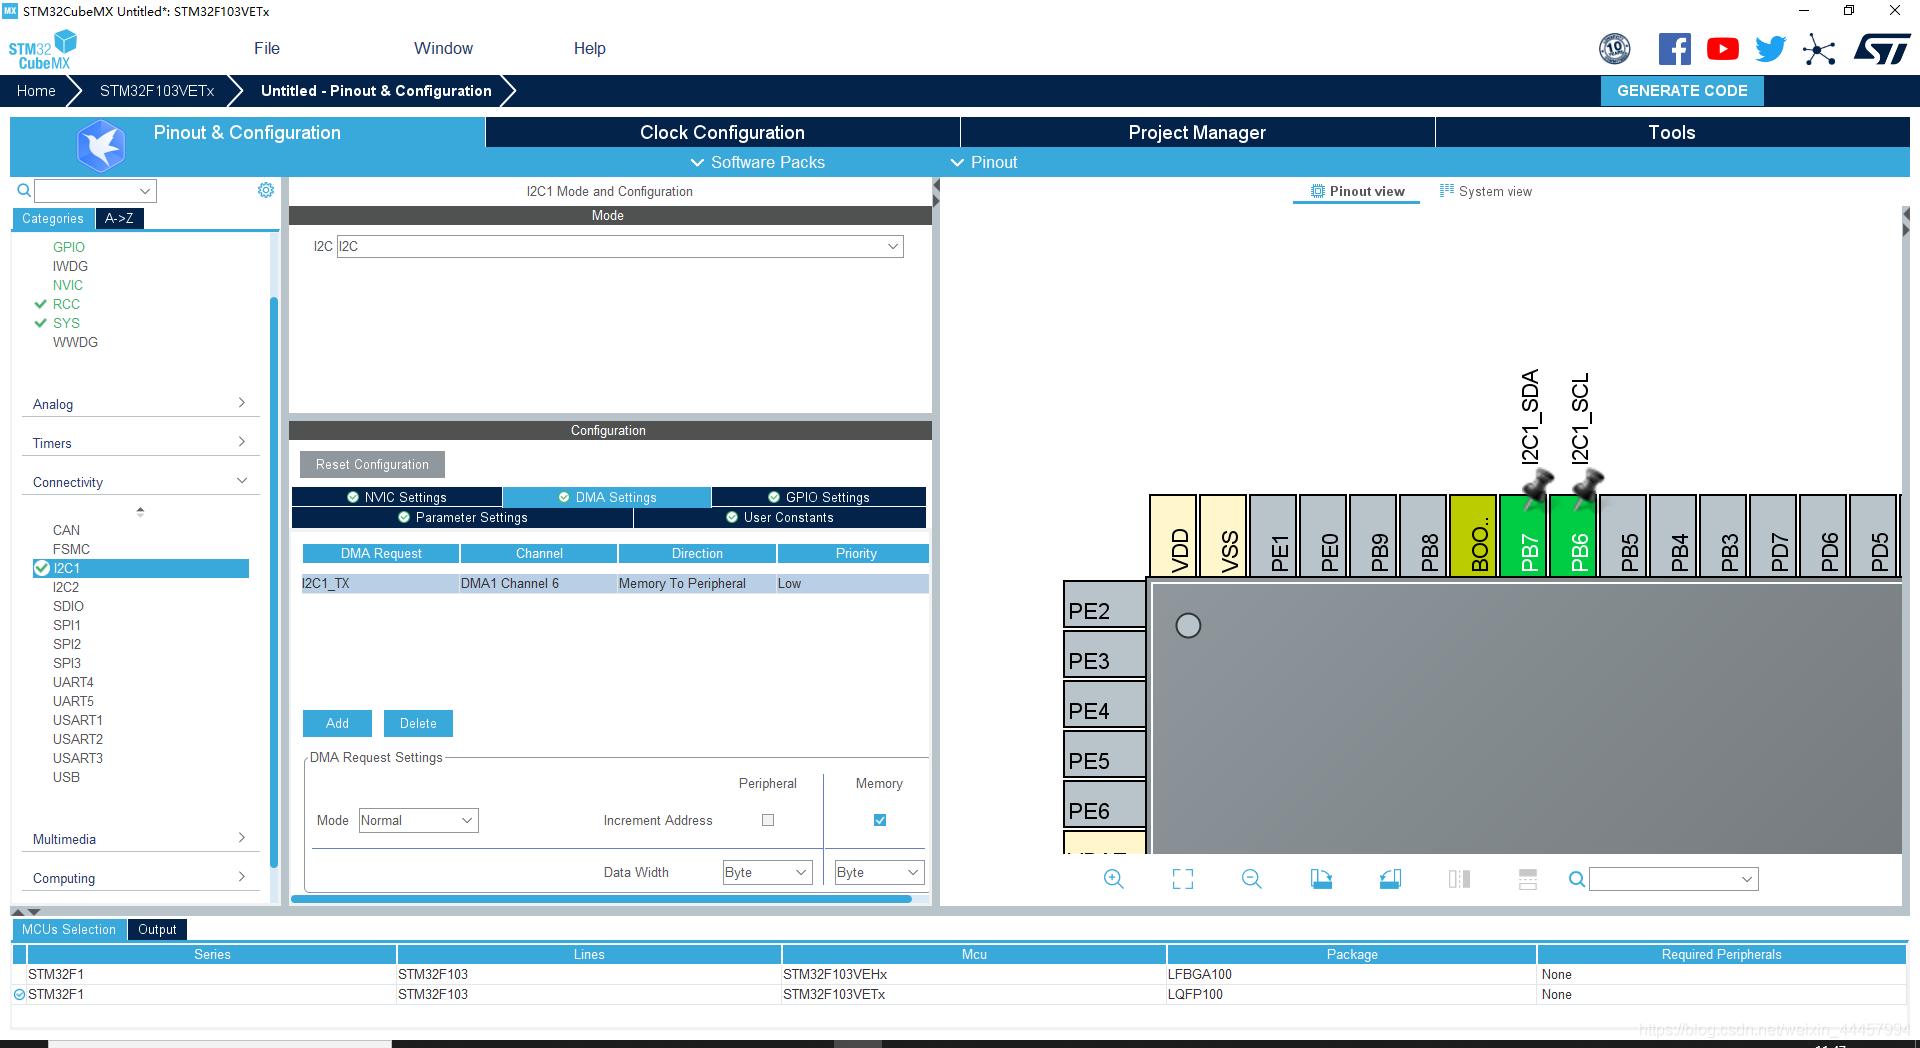Click the vertical flip view icon
This screenshot has height=1048, width=1920.
pyautogui.click(x=1459, y=879)
